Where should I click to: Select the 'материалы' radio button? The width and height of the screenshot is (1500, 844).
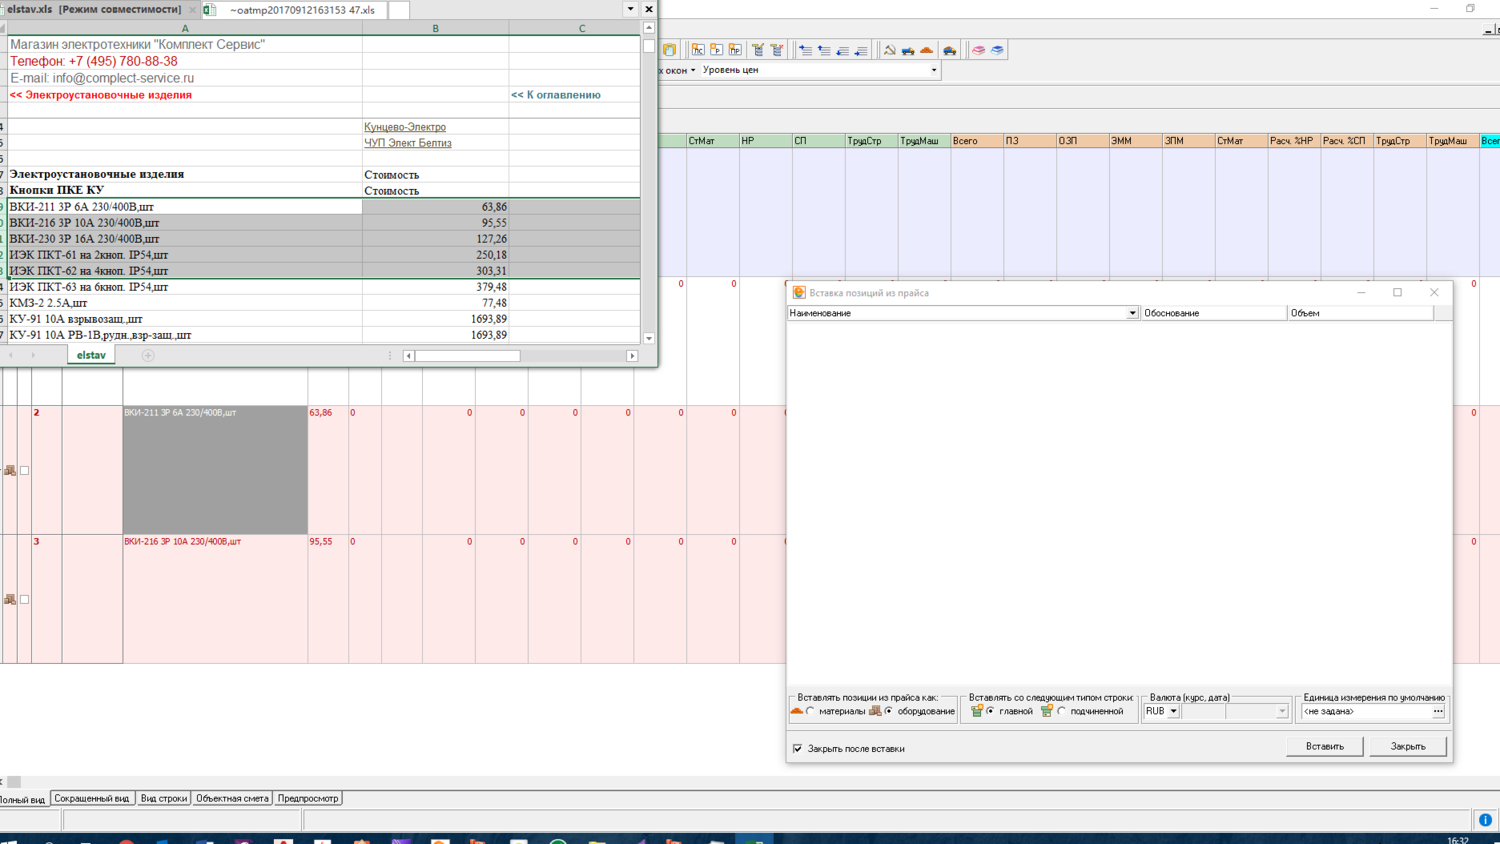point(811,711)
